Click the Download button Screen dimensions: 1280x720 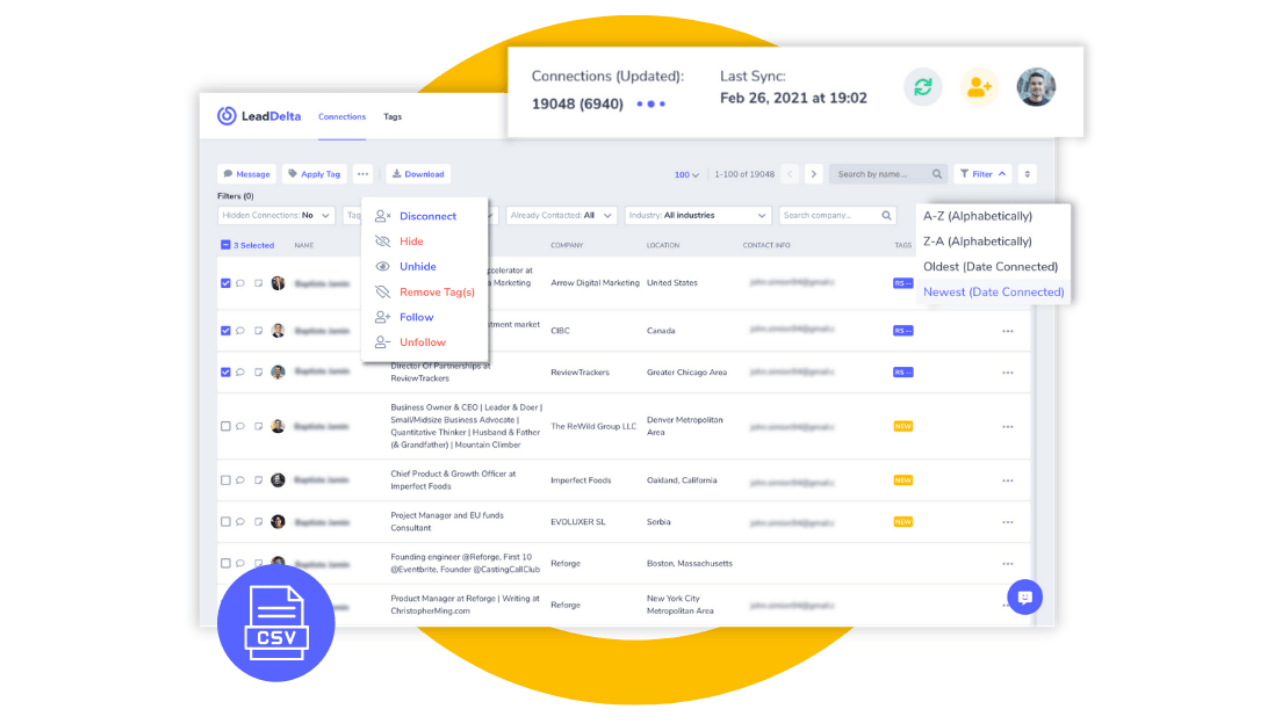tap(418, 174)
